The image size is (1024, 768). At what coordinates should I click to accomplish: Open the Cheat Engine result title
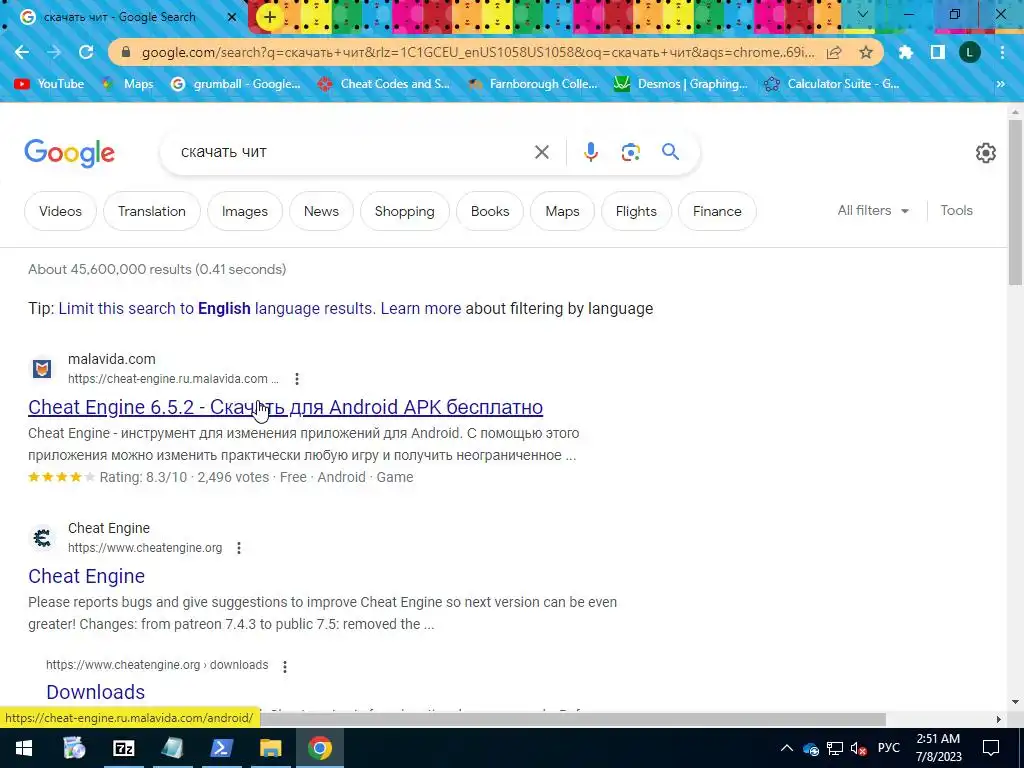(x=86, y=576)
